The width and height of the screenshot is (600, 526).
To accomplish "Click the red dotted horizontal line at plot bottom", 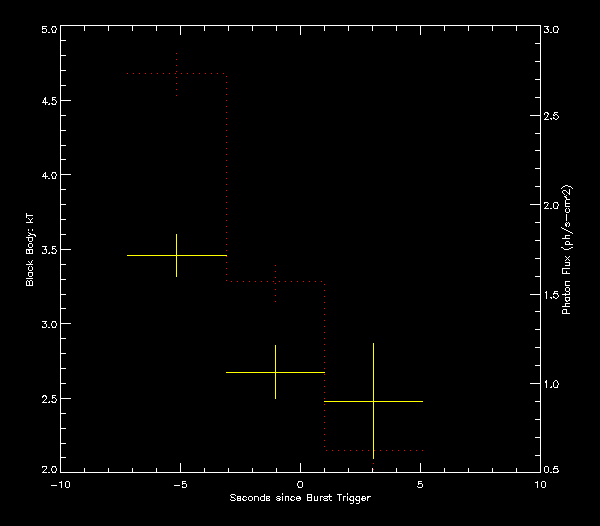I will [374, 451].
